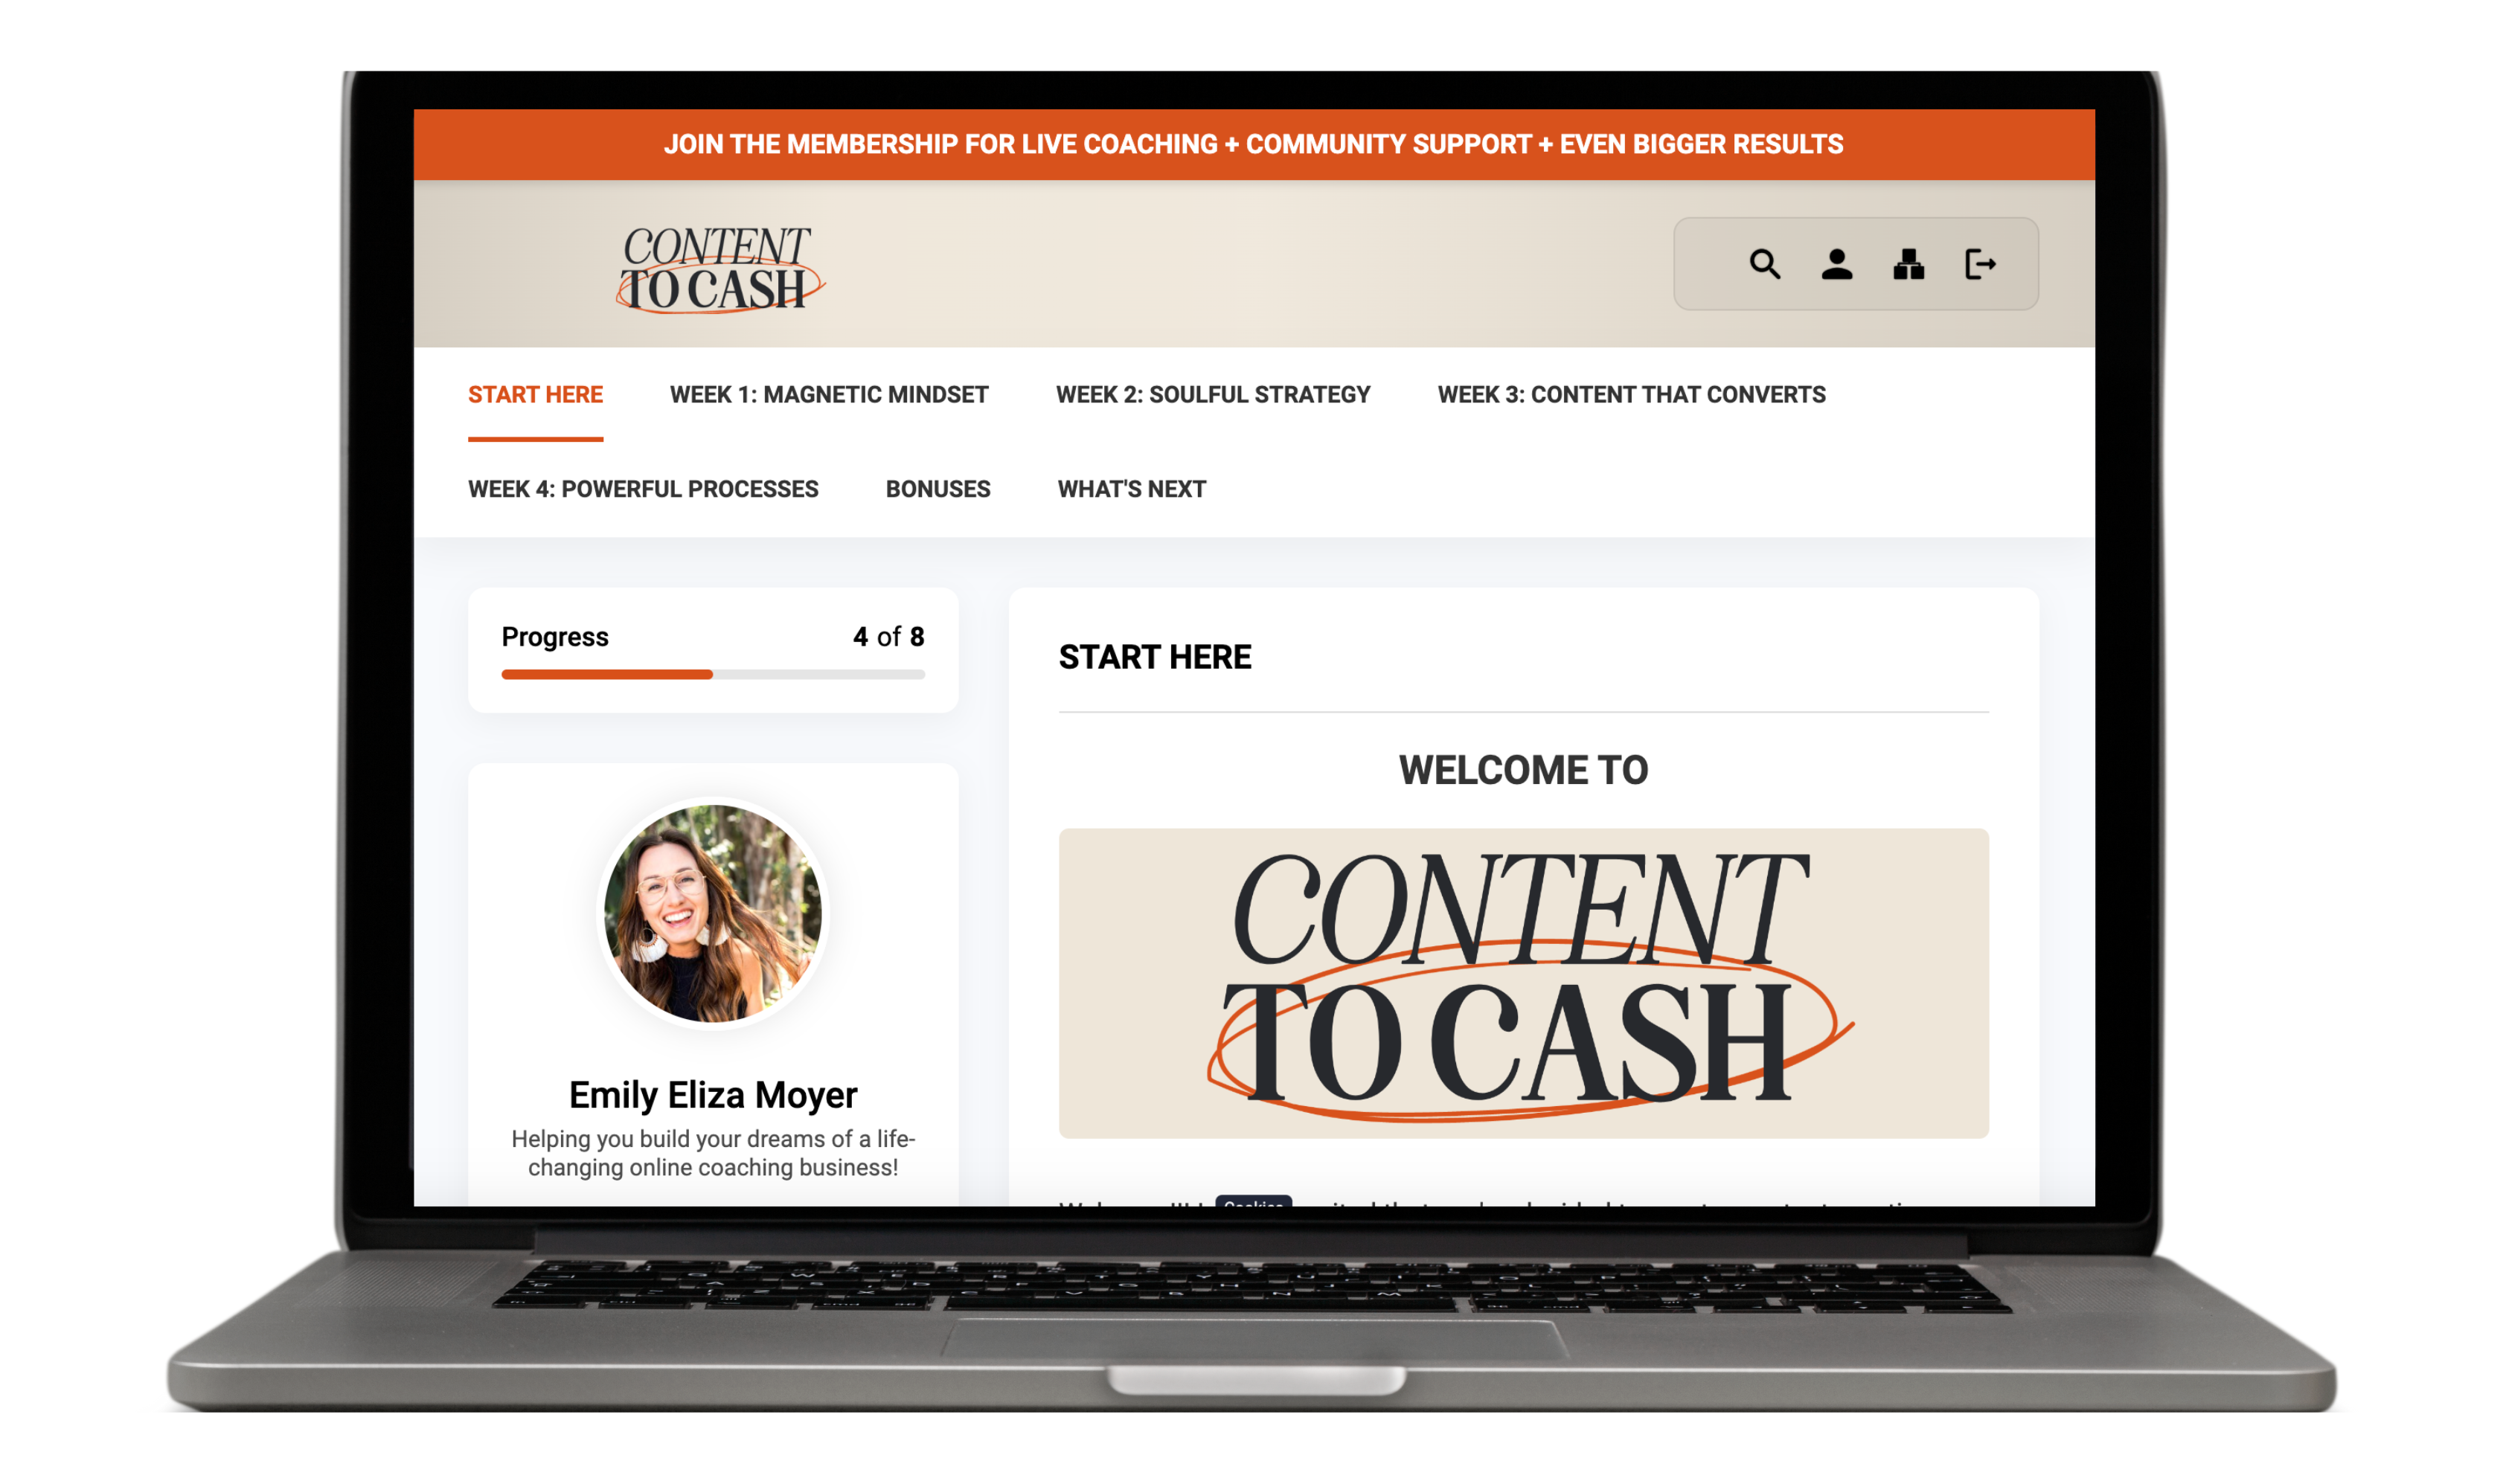Click the large Content to Cash welcome image
2500x1484 pixels.
tap(1523, 983)
